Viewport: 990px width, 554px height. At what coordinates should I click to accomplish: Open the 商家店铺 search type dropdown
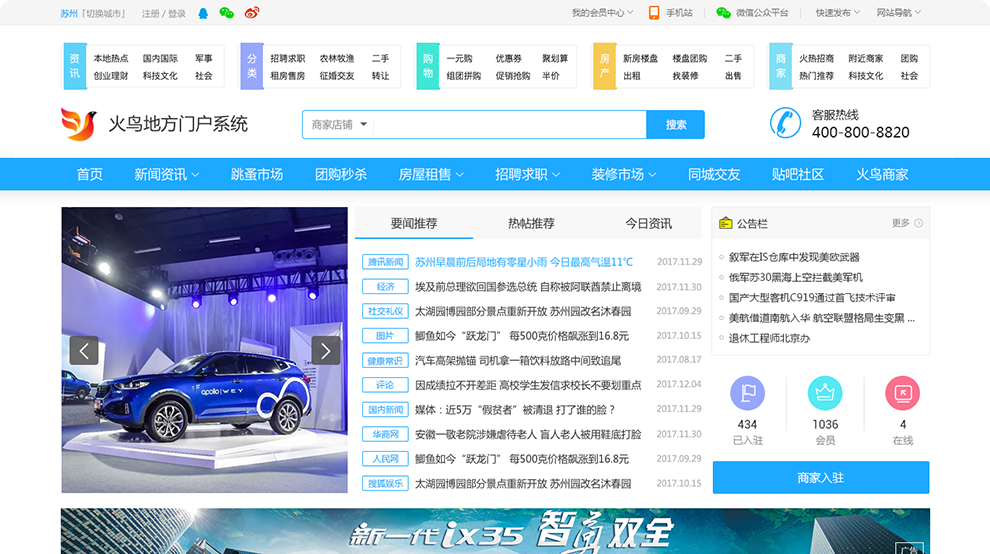coord(339,125)
